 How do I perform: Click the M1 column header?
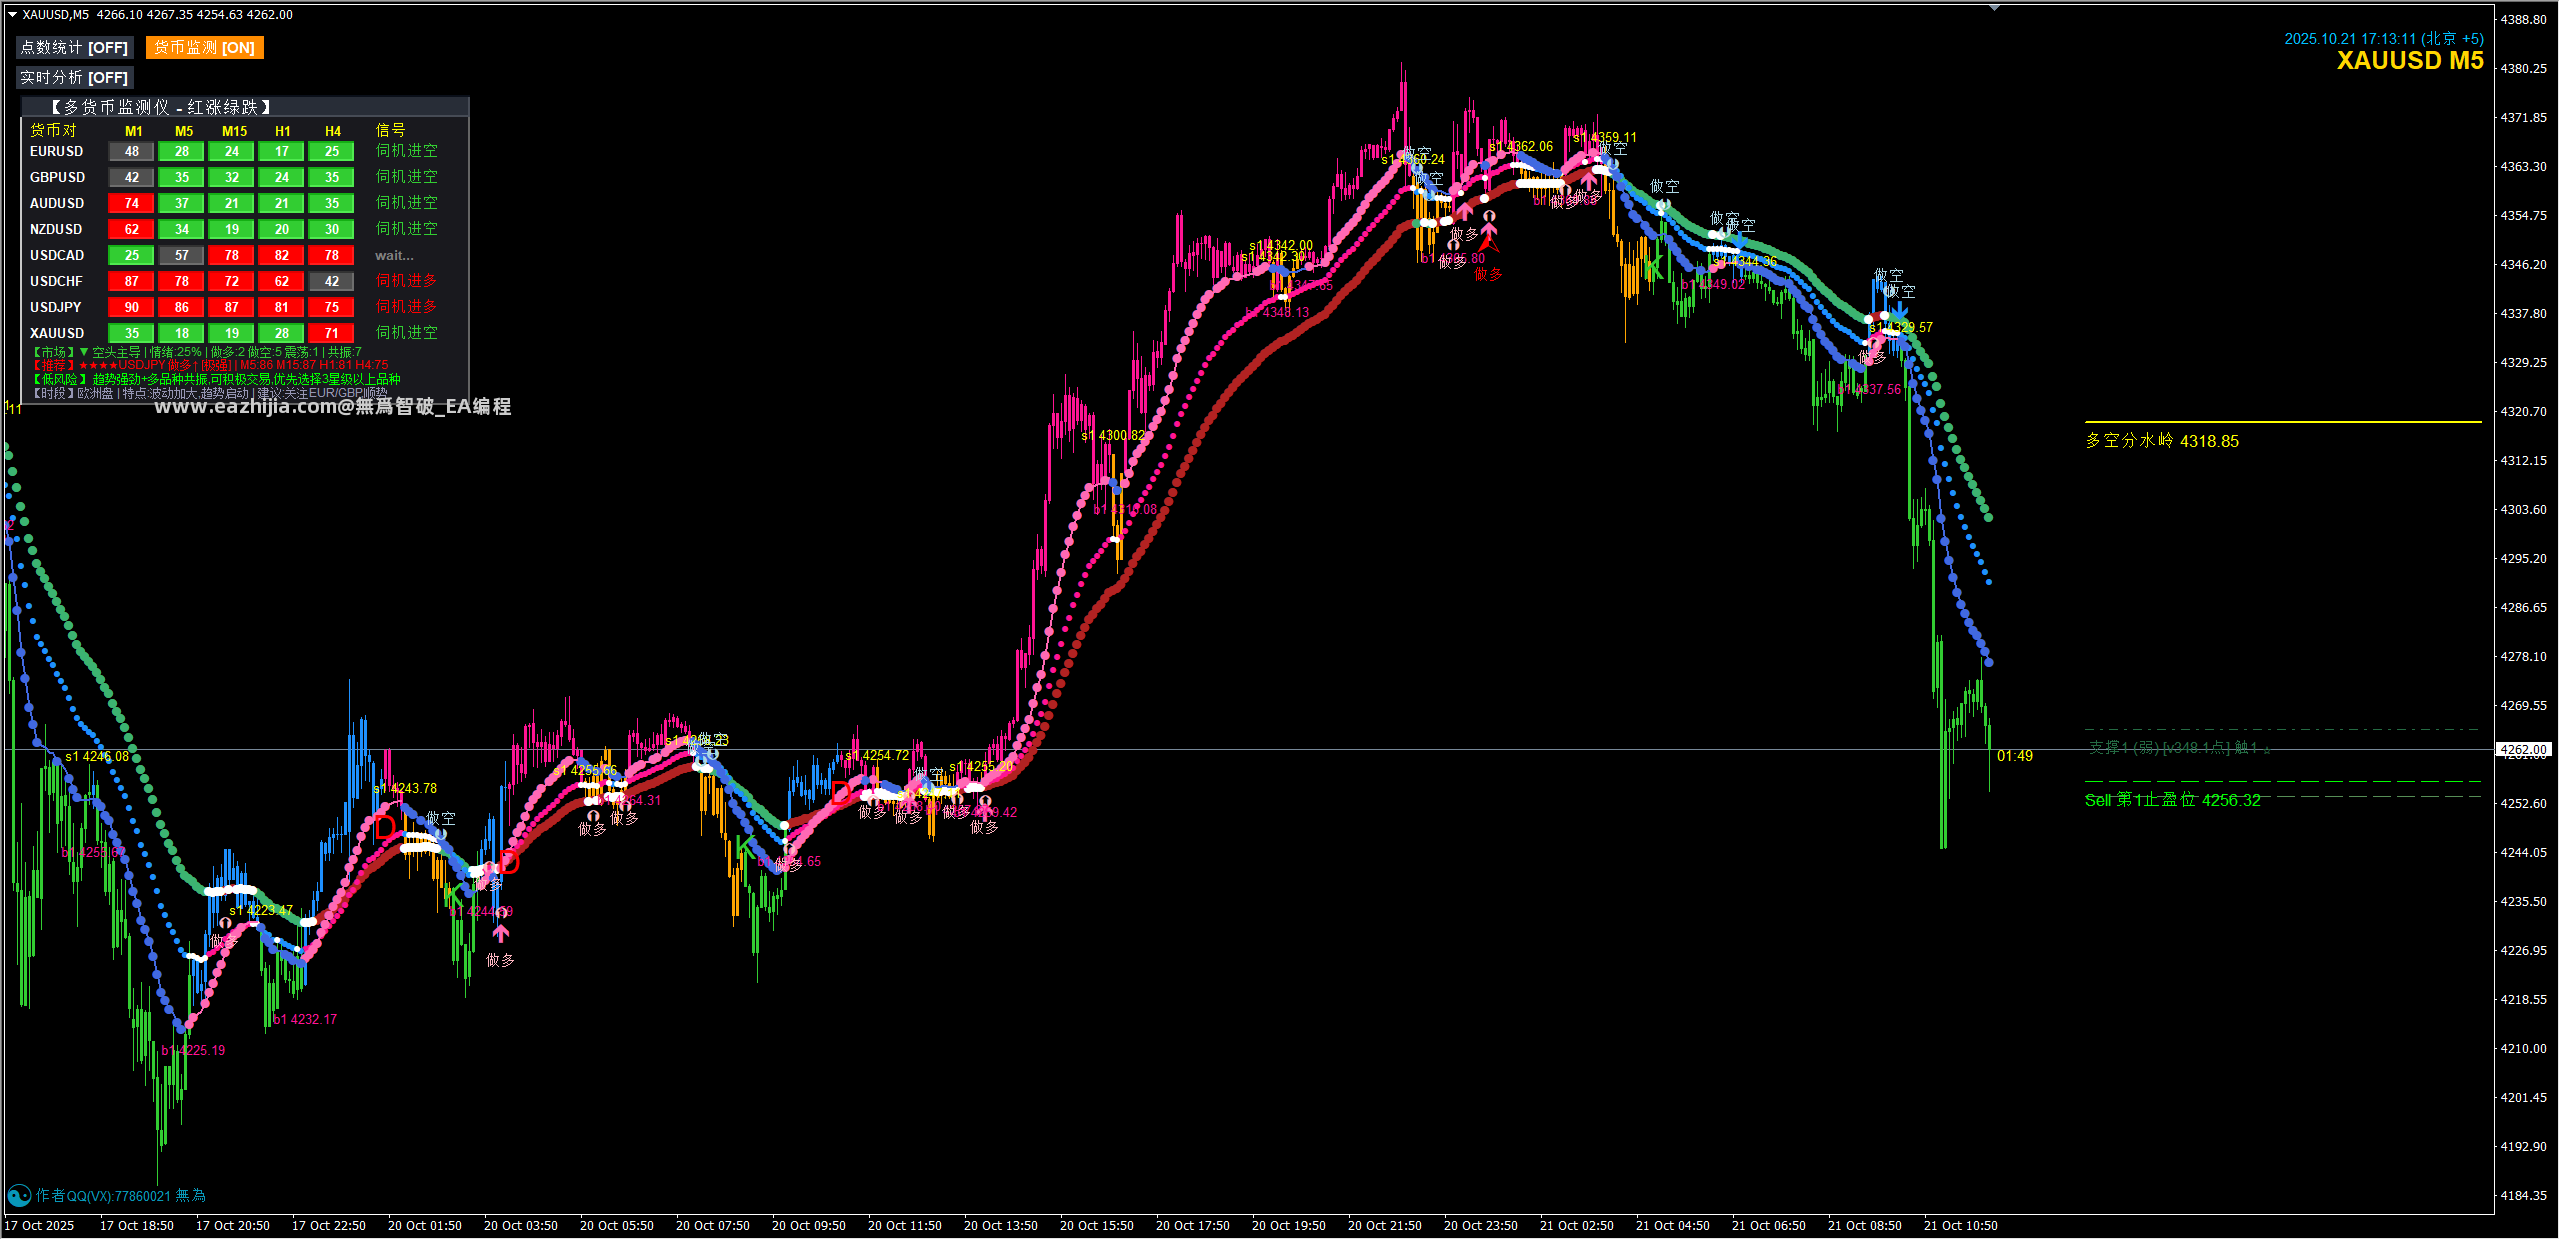click(x=133, y=132)
